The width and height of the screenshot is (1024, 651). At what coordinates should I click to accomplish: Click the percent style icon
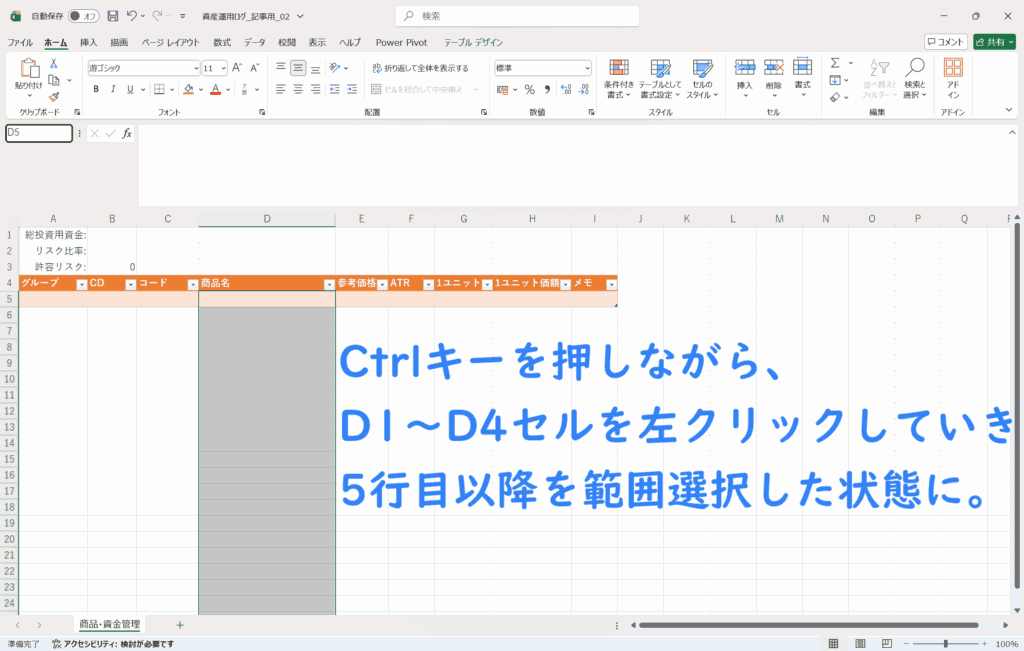coord(529,89)
